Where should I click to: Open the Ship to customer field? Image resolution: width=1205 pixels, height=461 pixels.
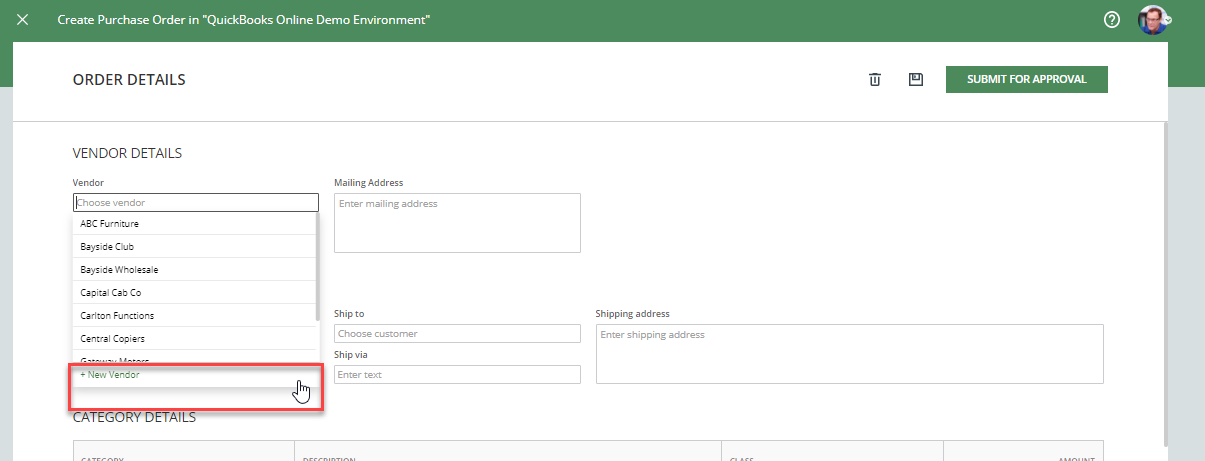pos(457,334)
